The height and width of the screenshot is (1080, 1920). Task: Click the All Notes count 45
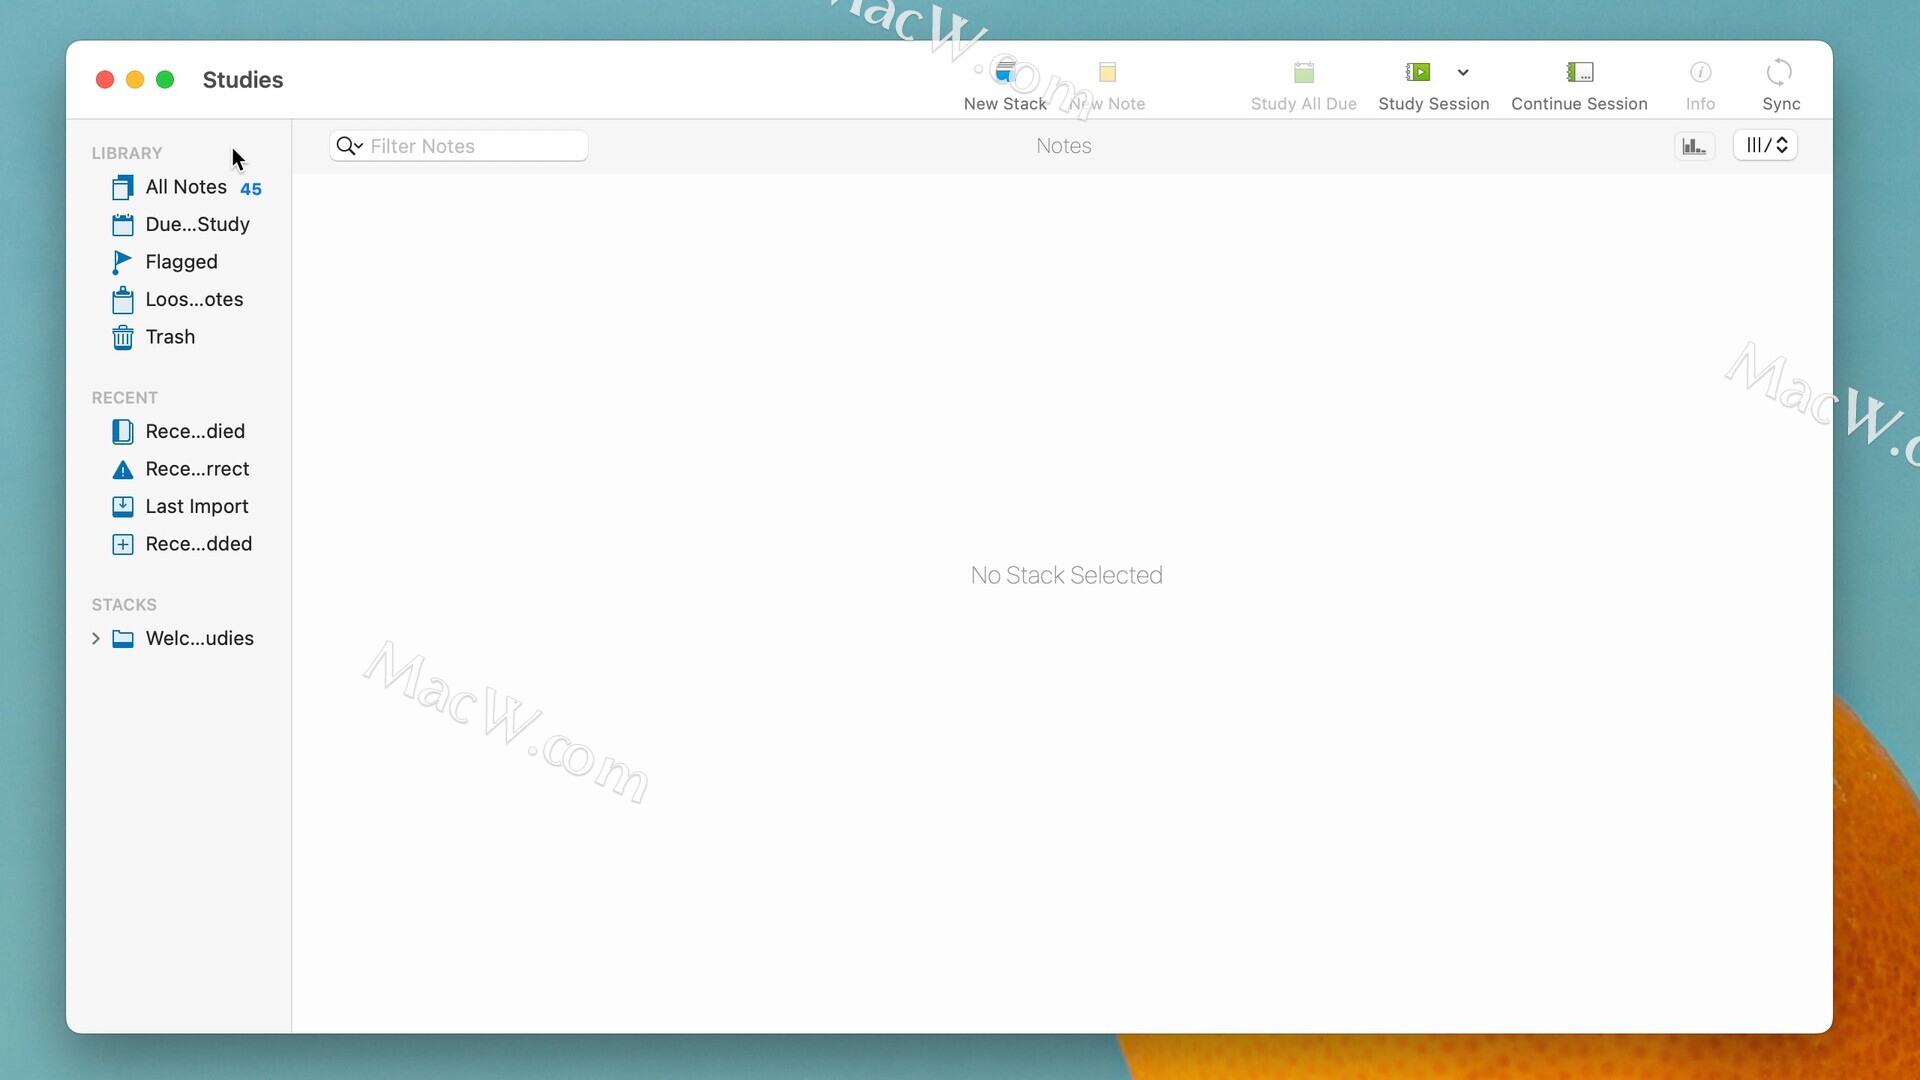point(251,189)
